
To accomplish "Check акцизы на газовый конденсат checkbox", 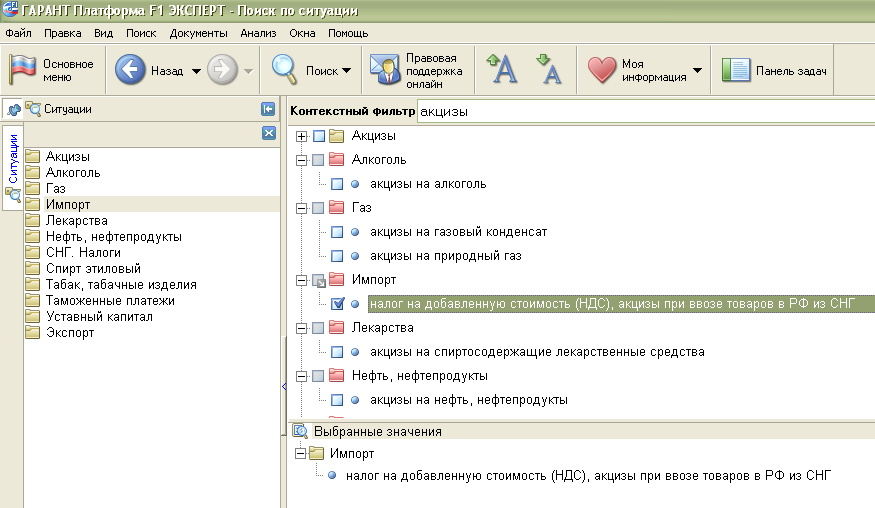I will [337, 232].
